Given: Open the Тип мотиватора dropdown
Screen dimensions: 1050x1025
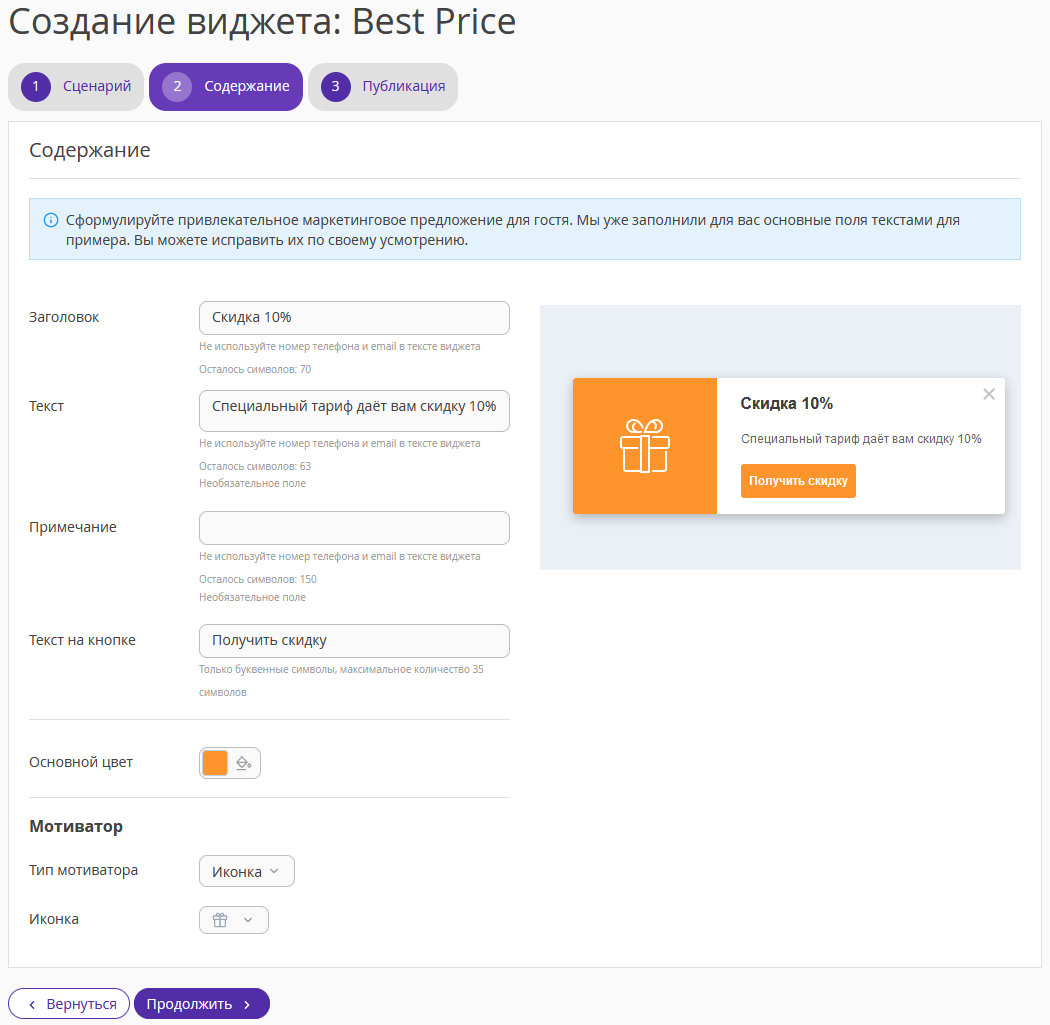Looking at the screenshot, I should coord(246,871).
